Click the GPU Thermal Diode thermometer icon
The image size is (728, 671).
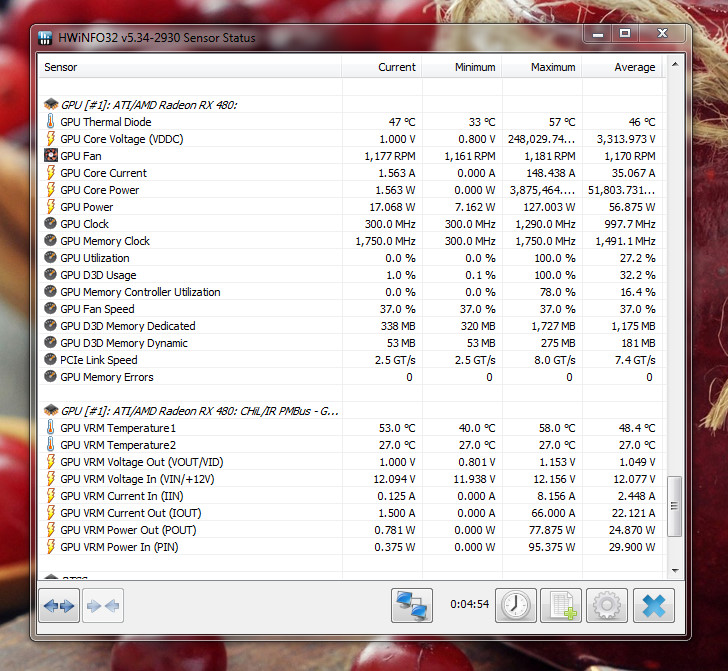51,121
